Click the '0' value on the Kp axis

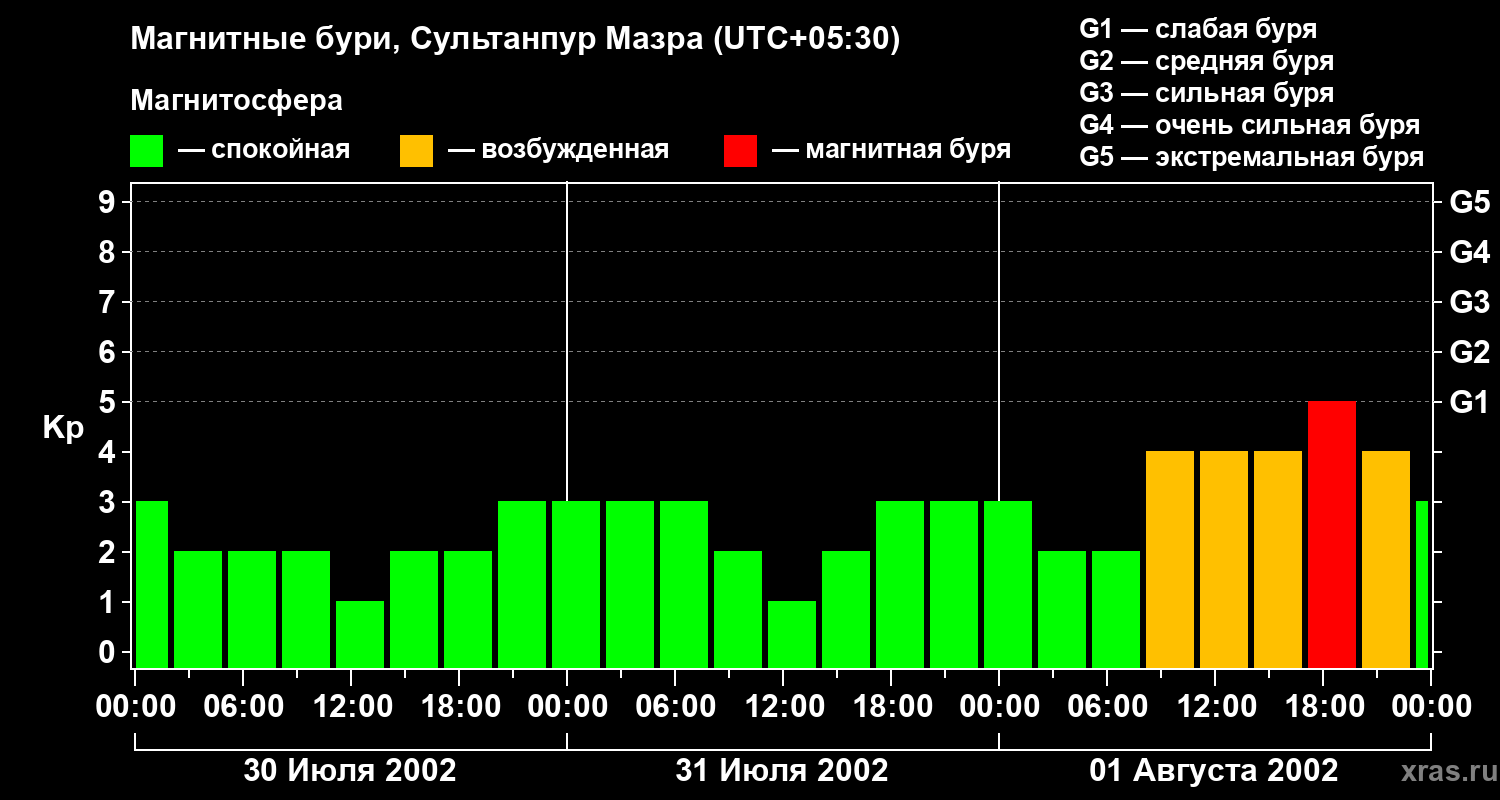tap(109, 652)
